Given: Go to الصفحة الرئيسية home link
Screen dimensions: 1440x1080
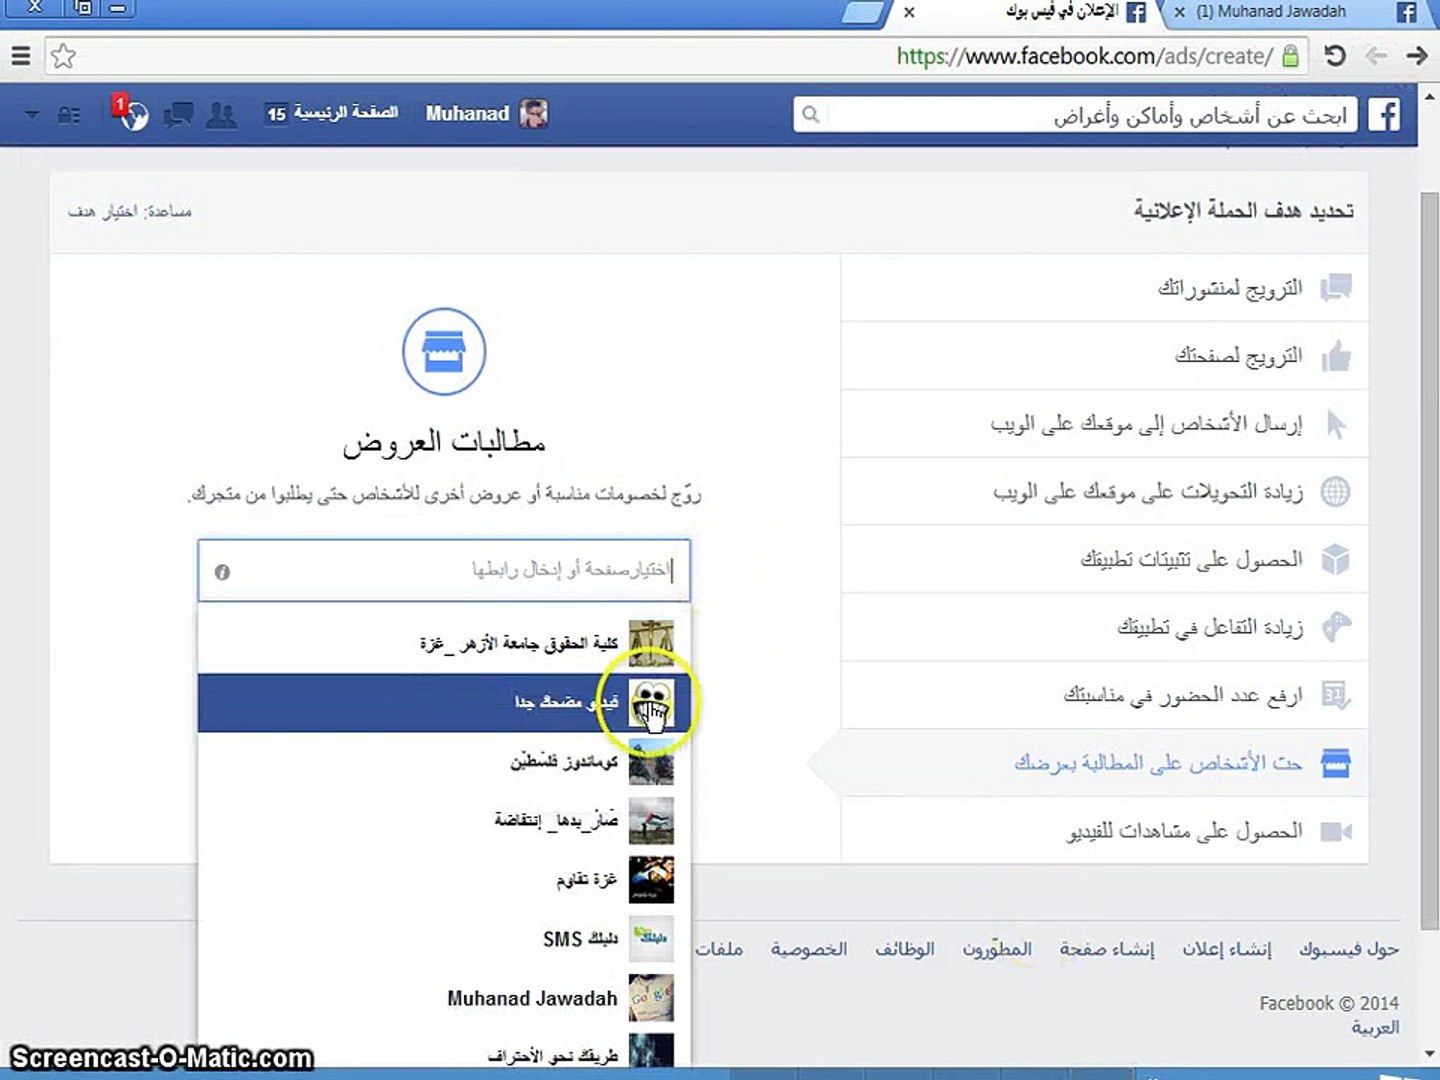Looking at the screenshot, I should coord(345,113).
